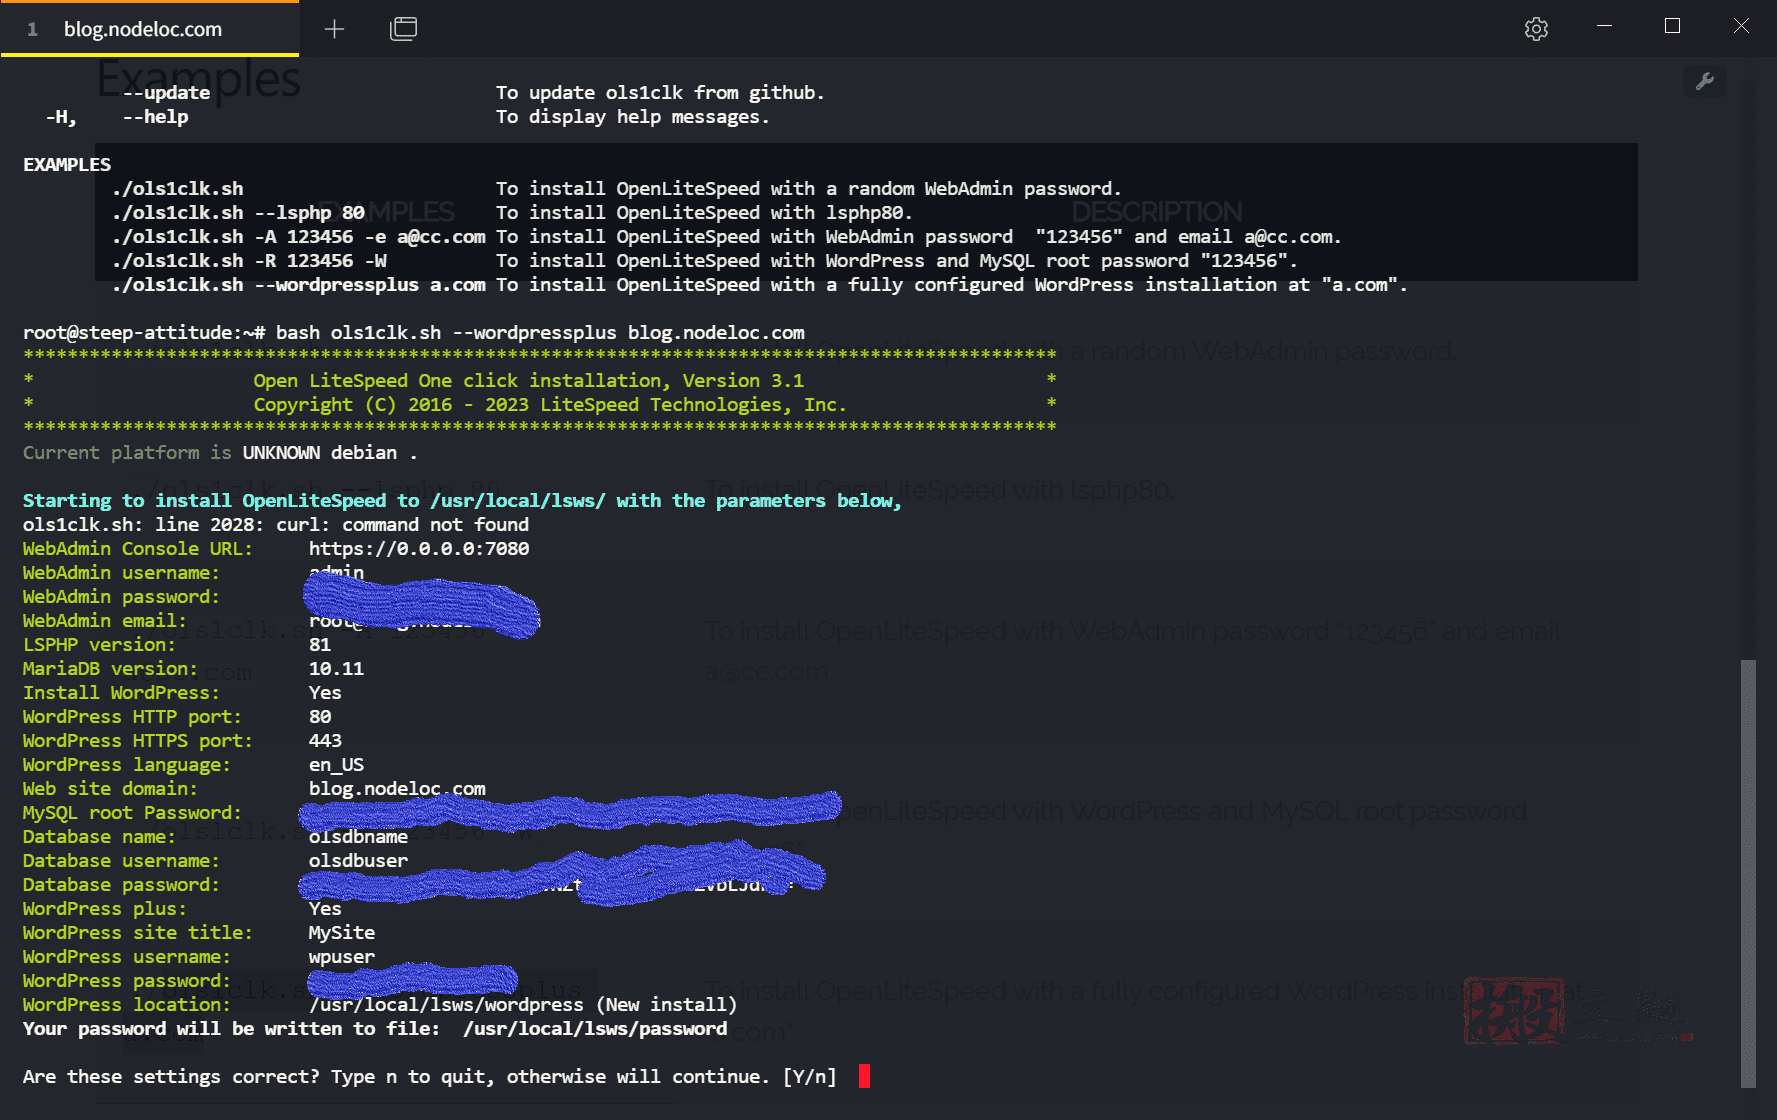Click the "Install WordPress:" label

[x=122, y=692]
